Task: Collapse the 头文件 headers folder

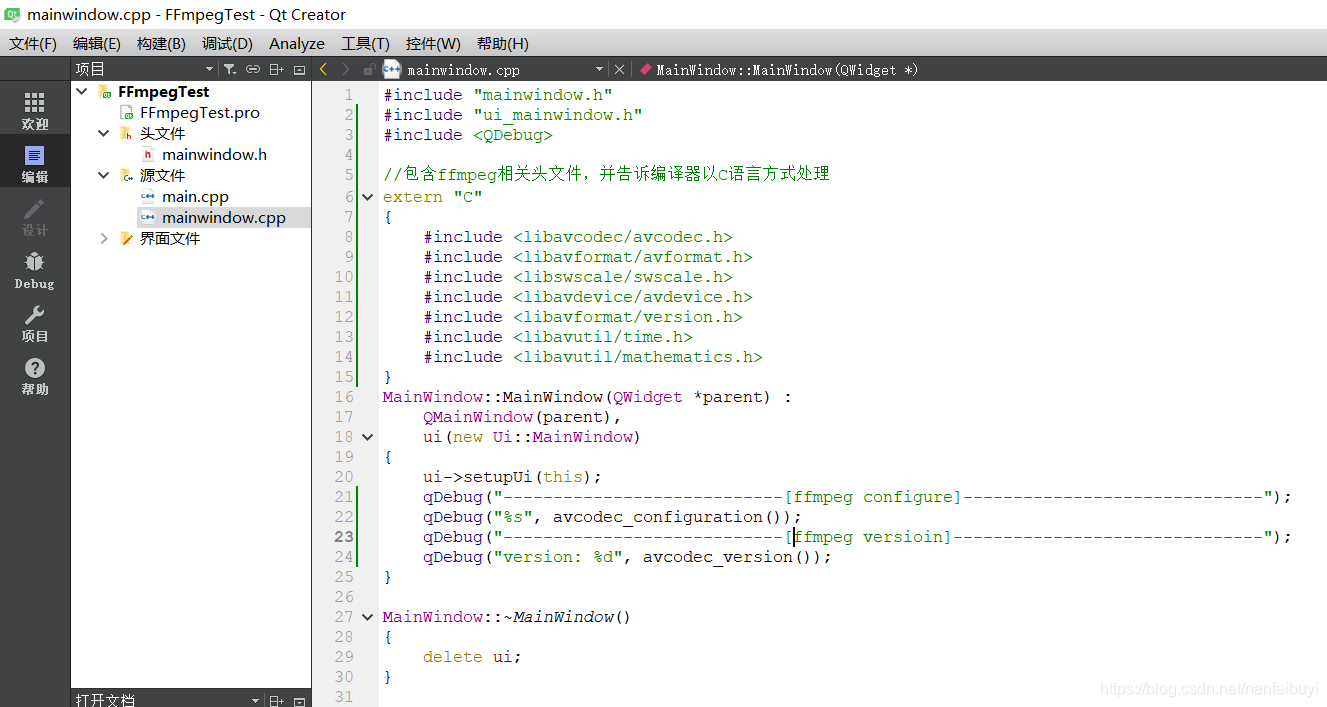Action: tap(104, 133)
